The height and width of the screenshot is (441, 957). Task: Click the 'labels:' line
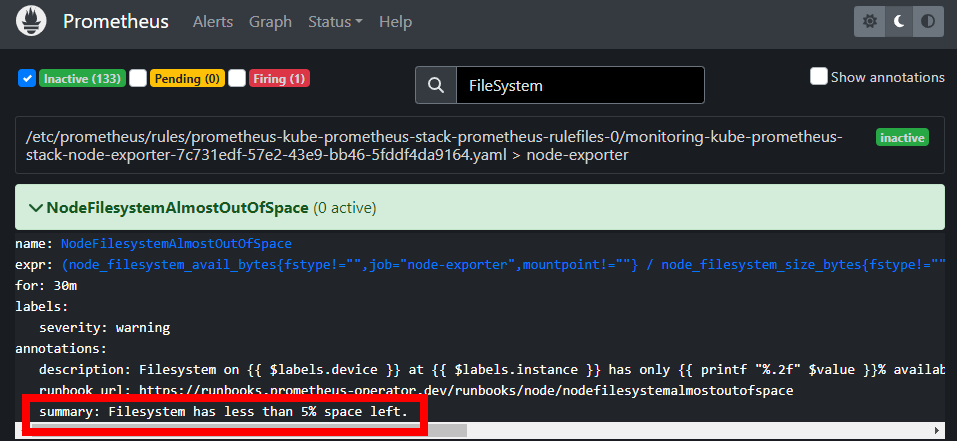[42, 307]
